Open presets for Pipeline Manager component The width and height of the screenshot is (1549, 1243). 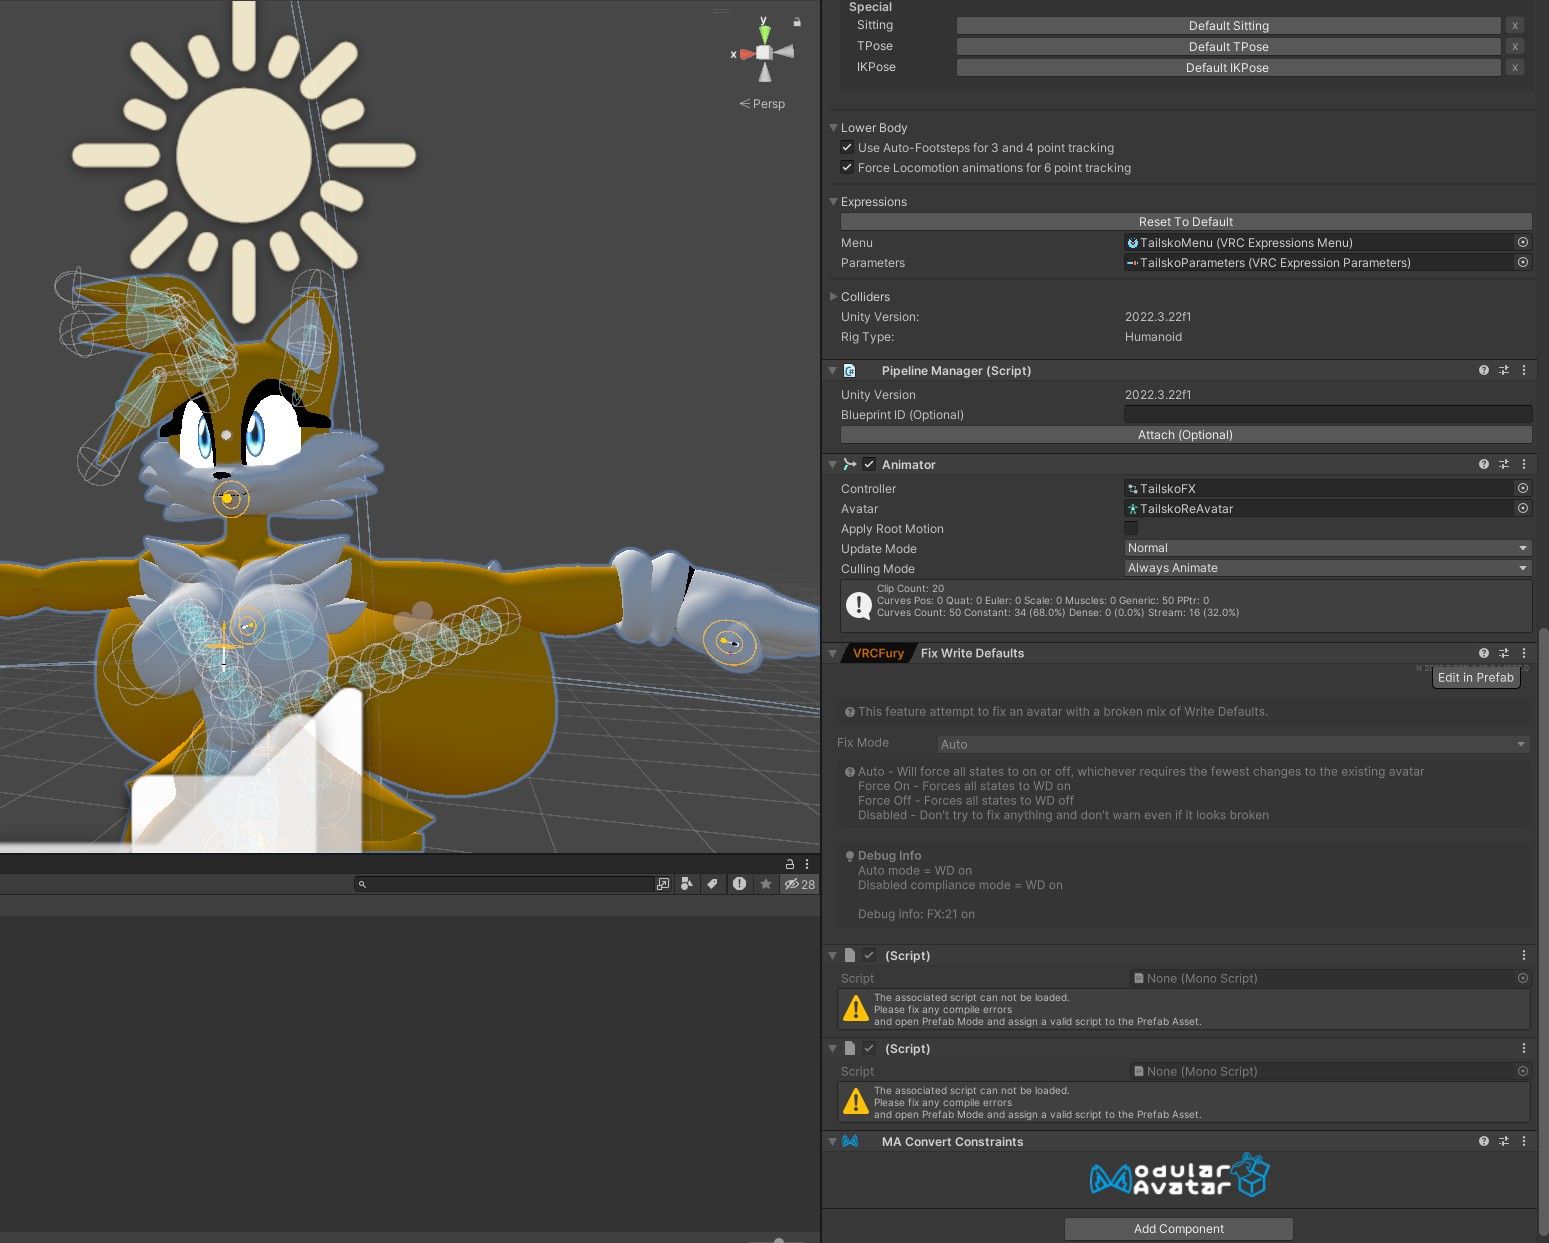point(1504,370)
